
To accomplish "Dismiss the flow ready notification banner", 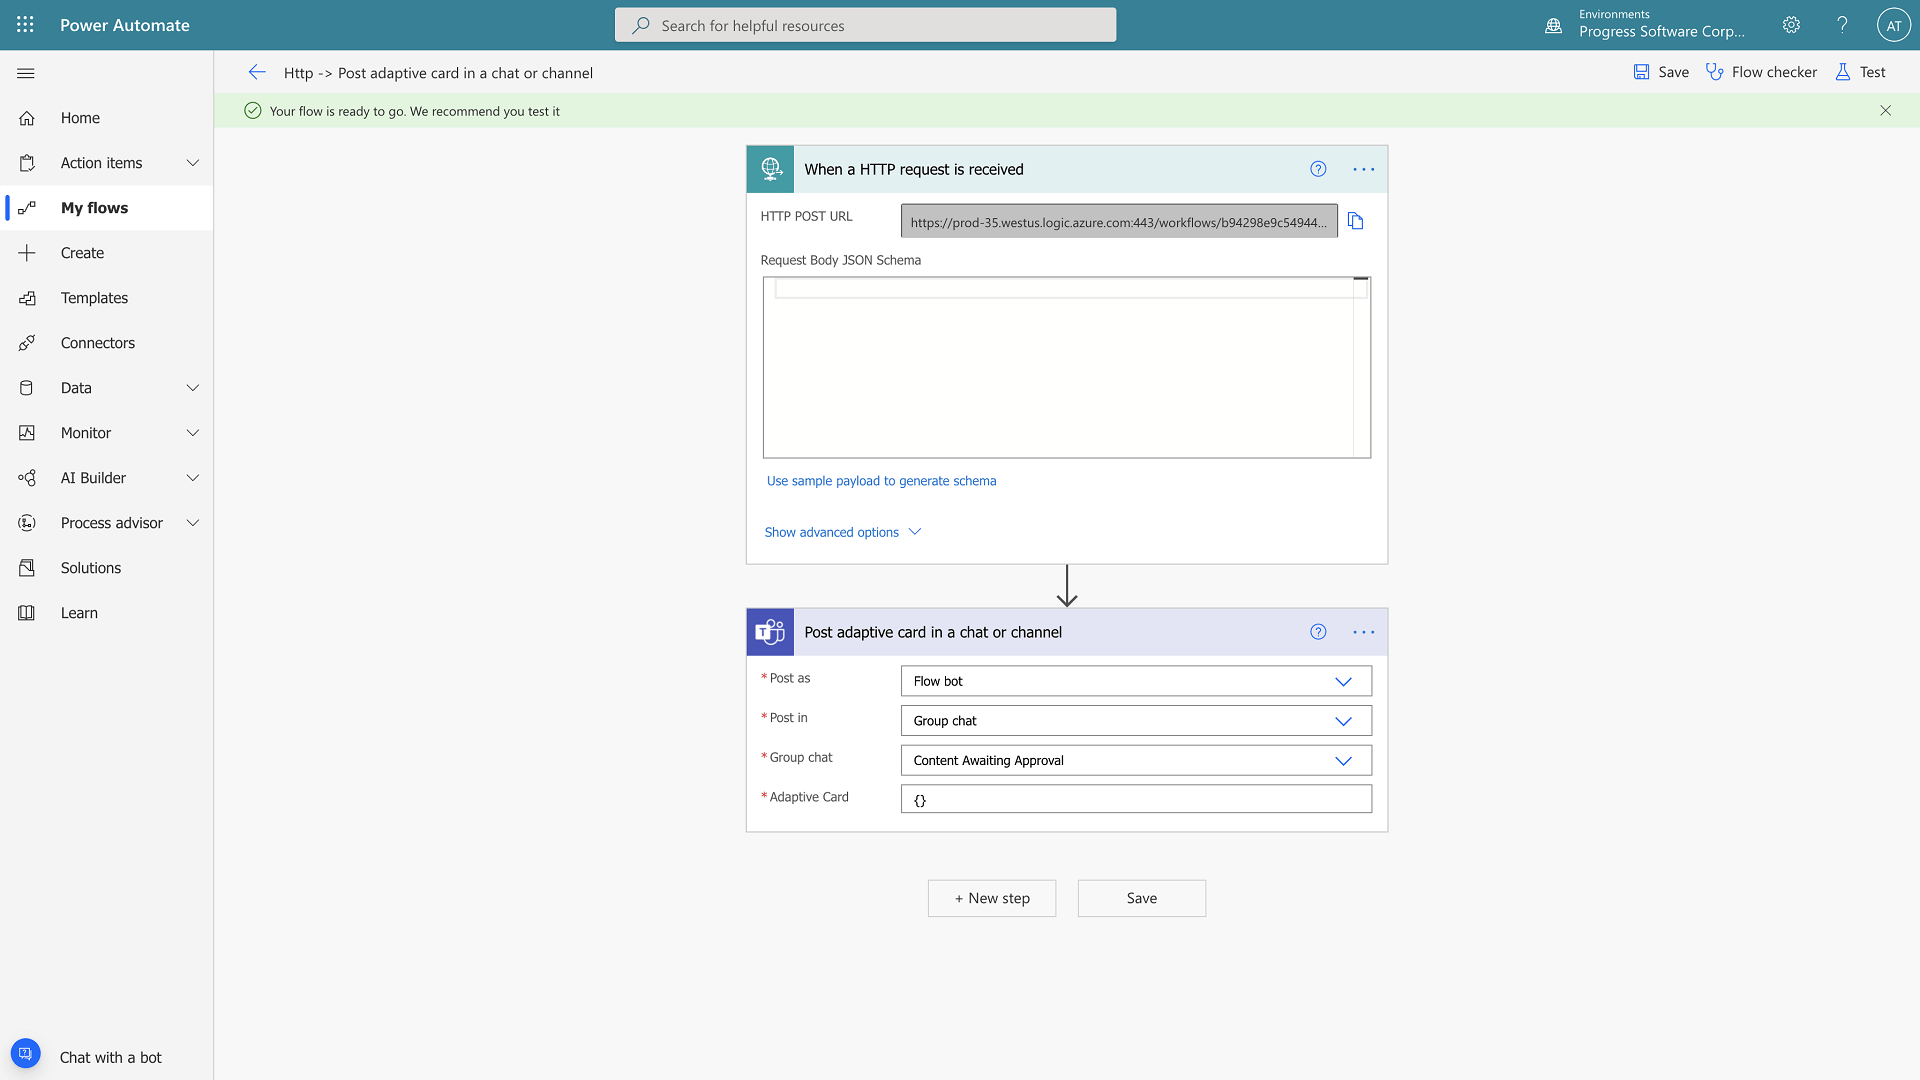I will click(1885, 110).
